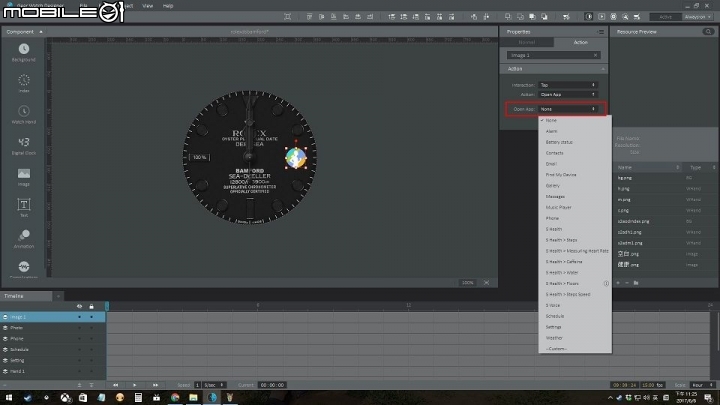720x405 pixels.
Task: Expand the Action dropdown showing Open App
Action: [568, 94]
